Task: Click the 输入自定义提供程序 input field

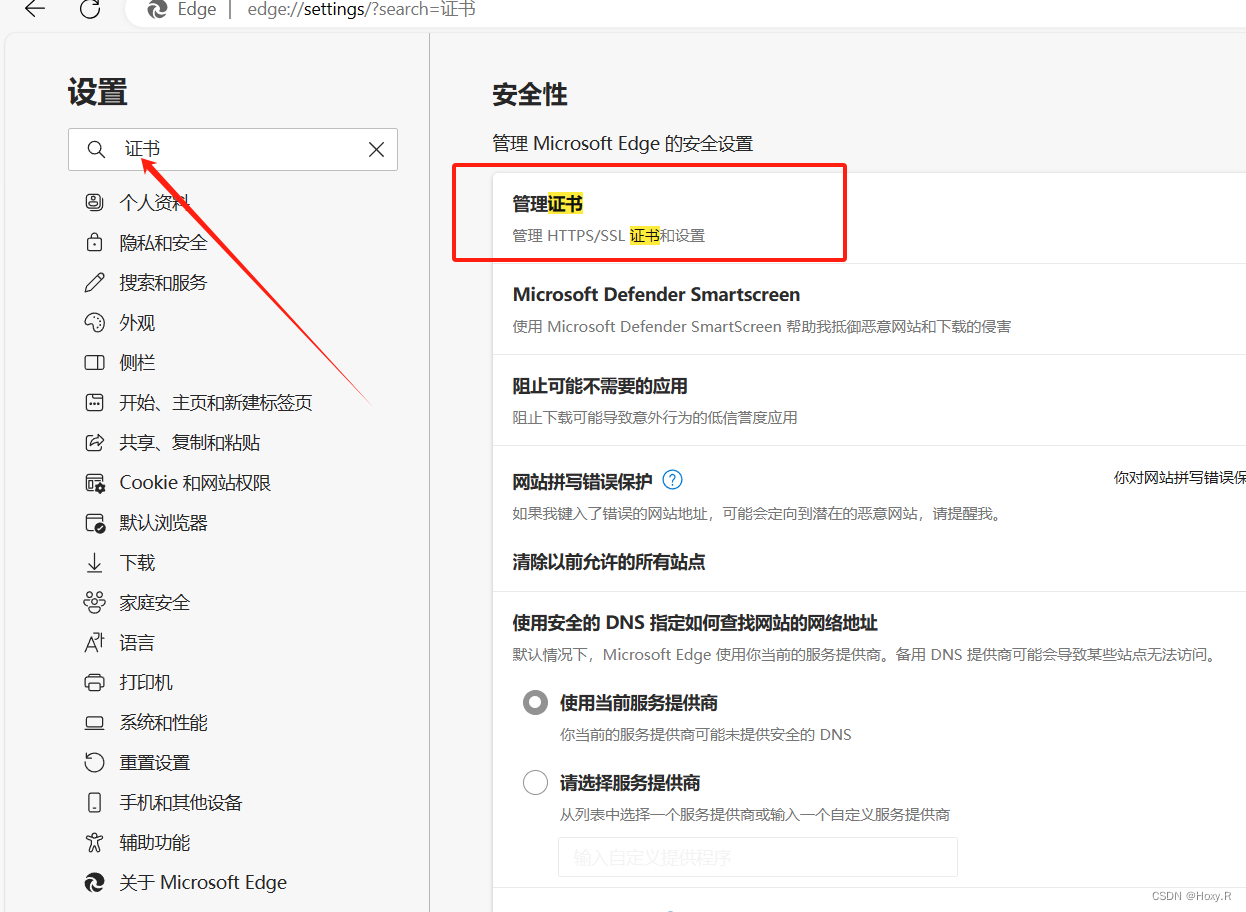Action: 758,857
